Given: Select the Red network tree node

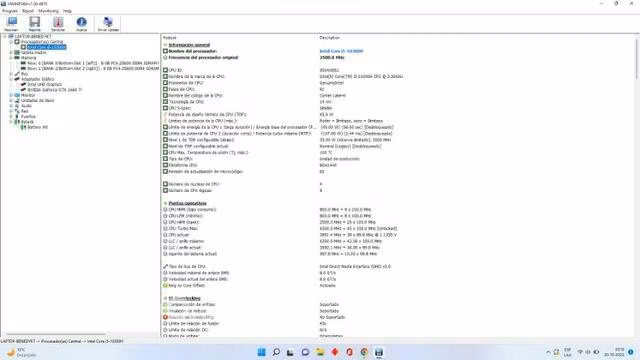Looking at the screenshot, I should tap(25, 111).
